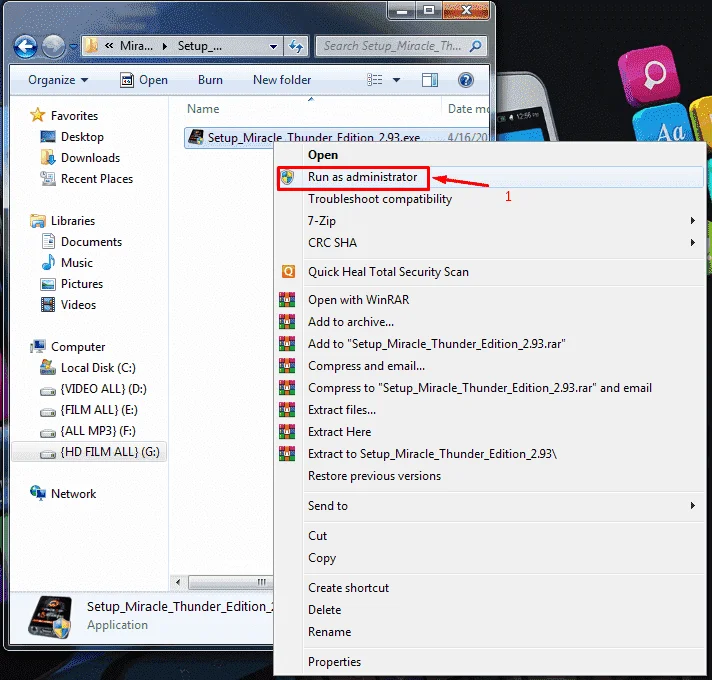Open the {ALL MP3} (F:) drive
712x680 pixels.
click(98, 431)
